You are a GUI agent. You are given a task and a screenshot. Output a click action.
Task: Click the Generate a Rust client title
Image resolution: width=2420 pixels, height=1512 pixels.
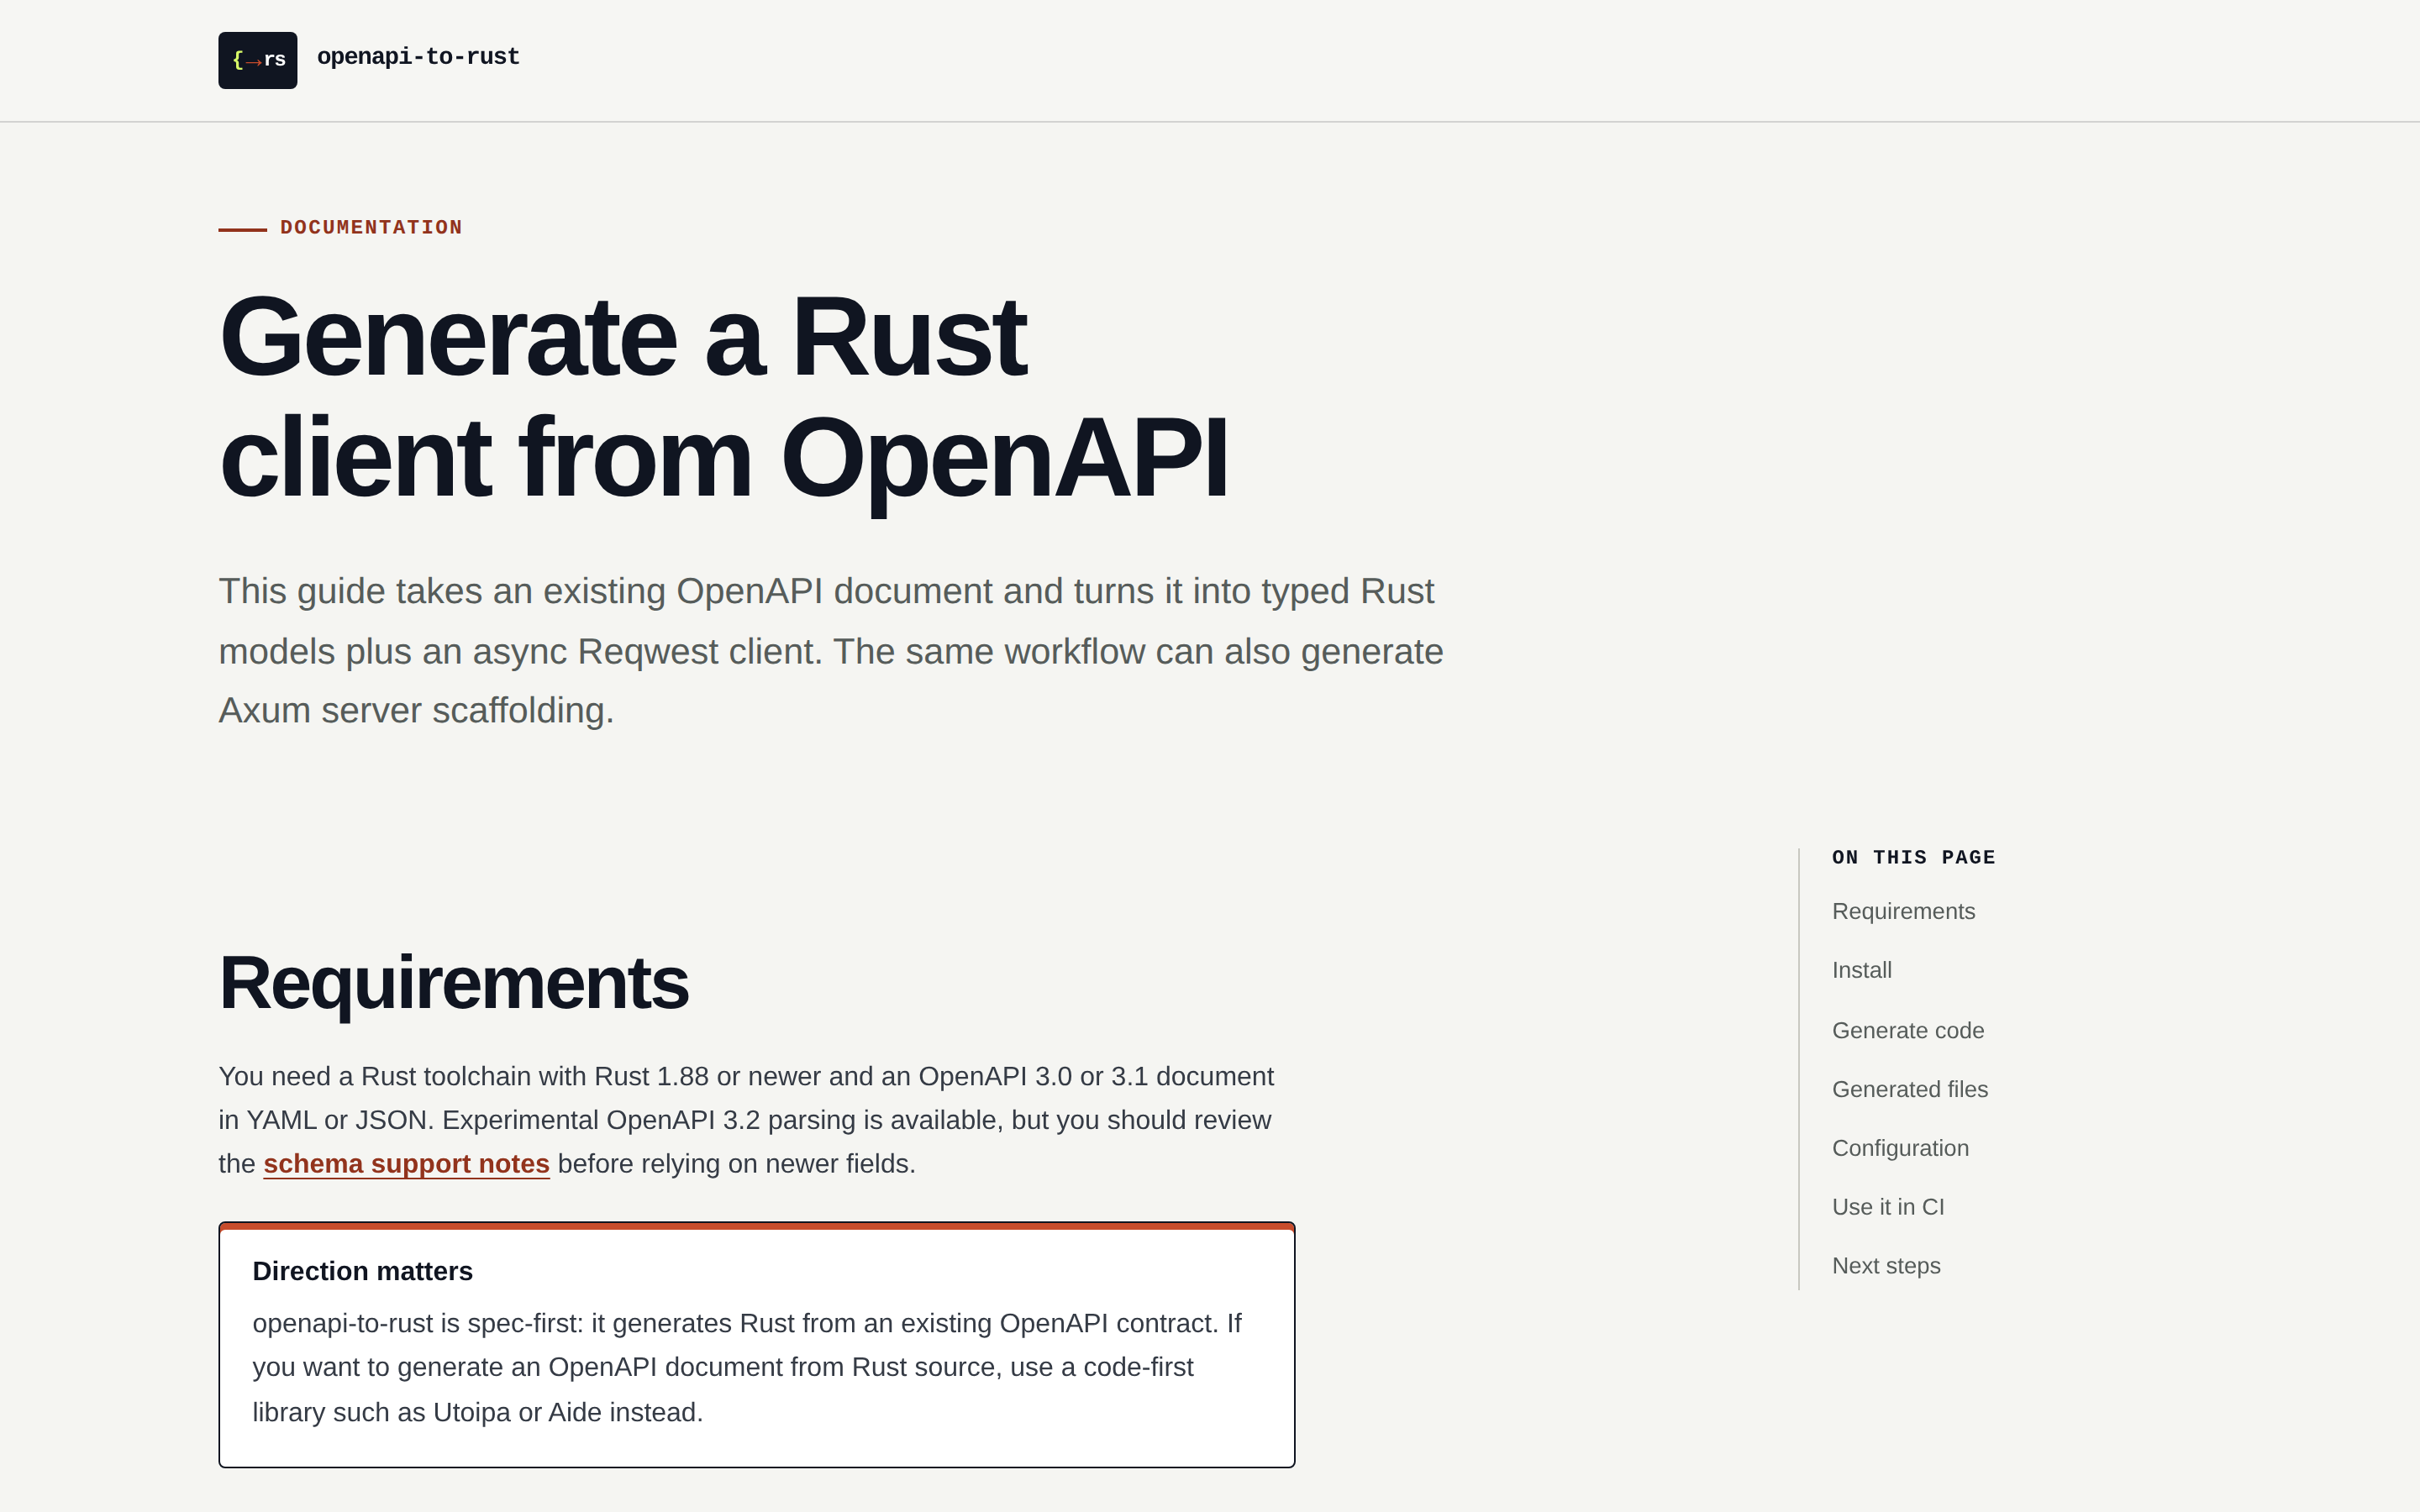[723, 397]
